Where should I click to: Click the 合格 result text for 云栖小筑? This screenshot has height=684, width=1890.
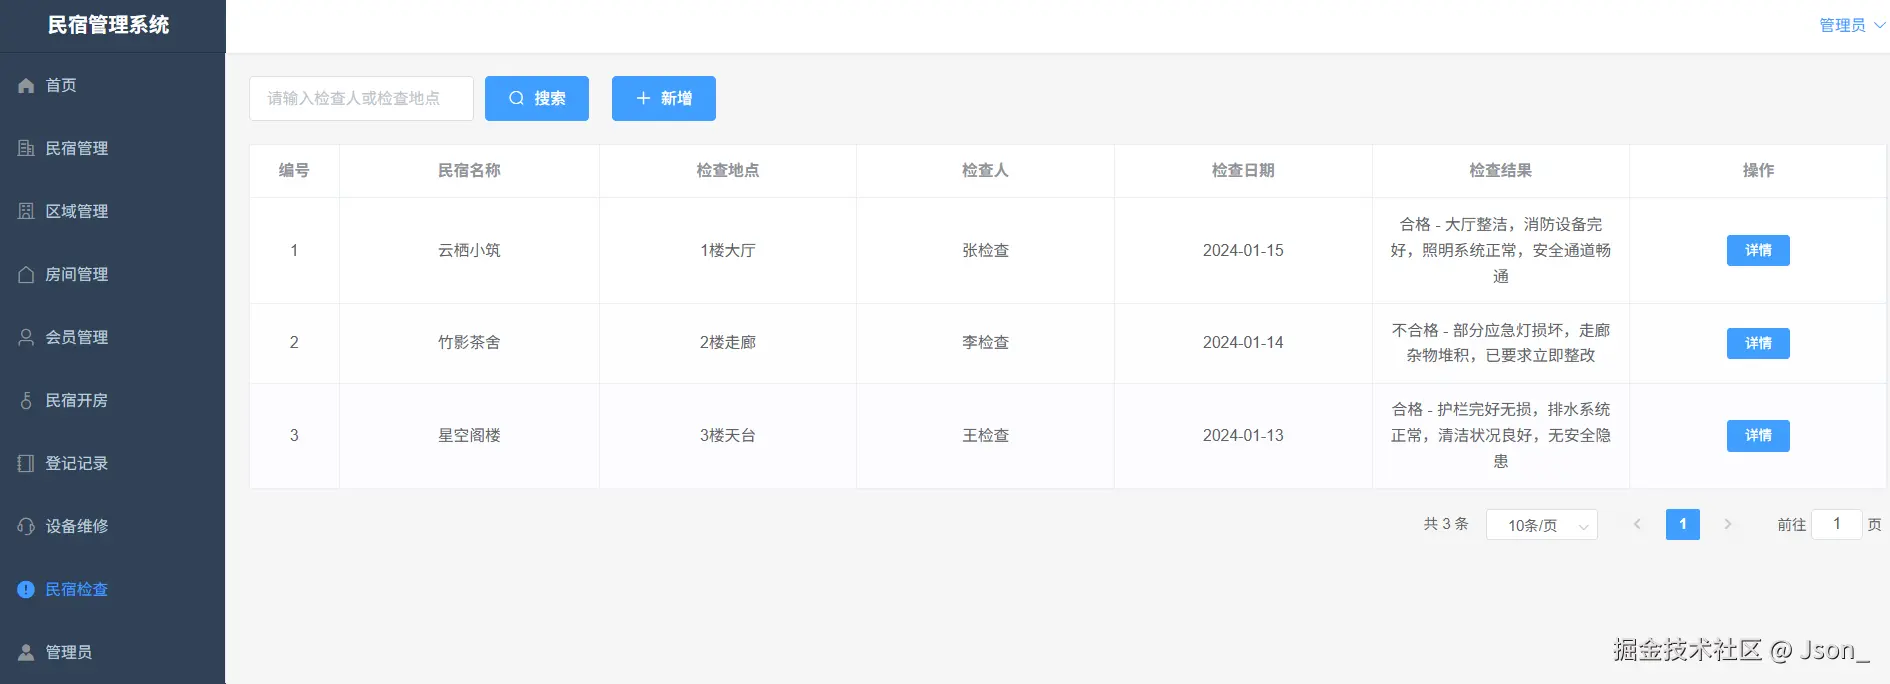point(1500,250)
